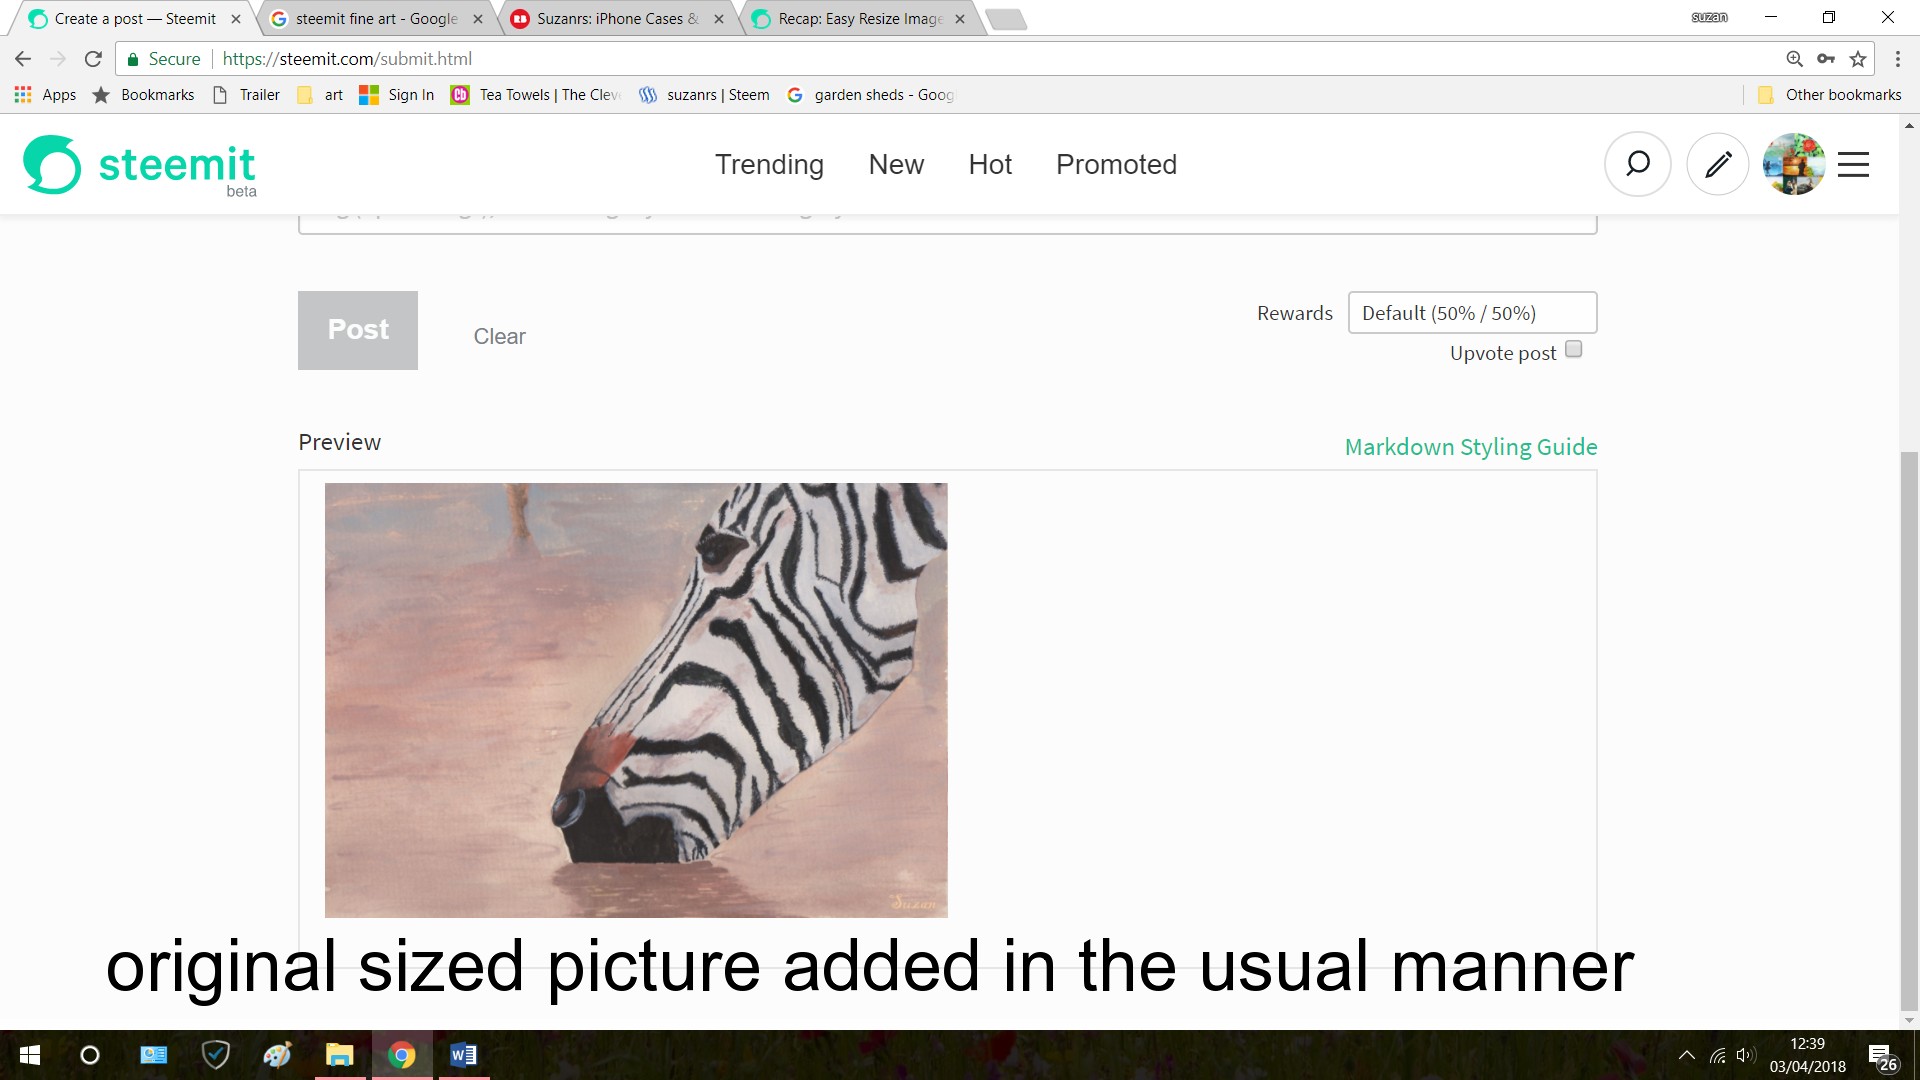The height and width of the screenshot is (1080, 1920).
Task: Open the shield security app on taskbar
Action: coord(215,1055)
